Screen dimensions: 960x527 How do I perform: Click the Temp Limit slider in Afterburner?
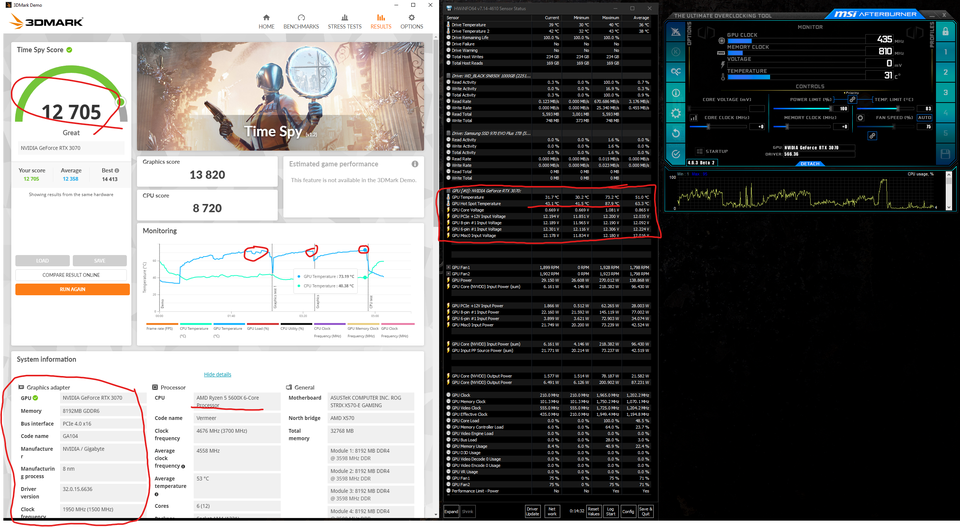click(885, 108)
